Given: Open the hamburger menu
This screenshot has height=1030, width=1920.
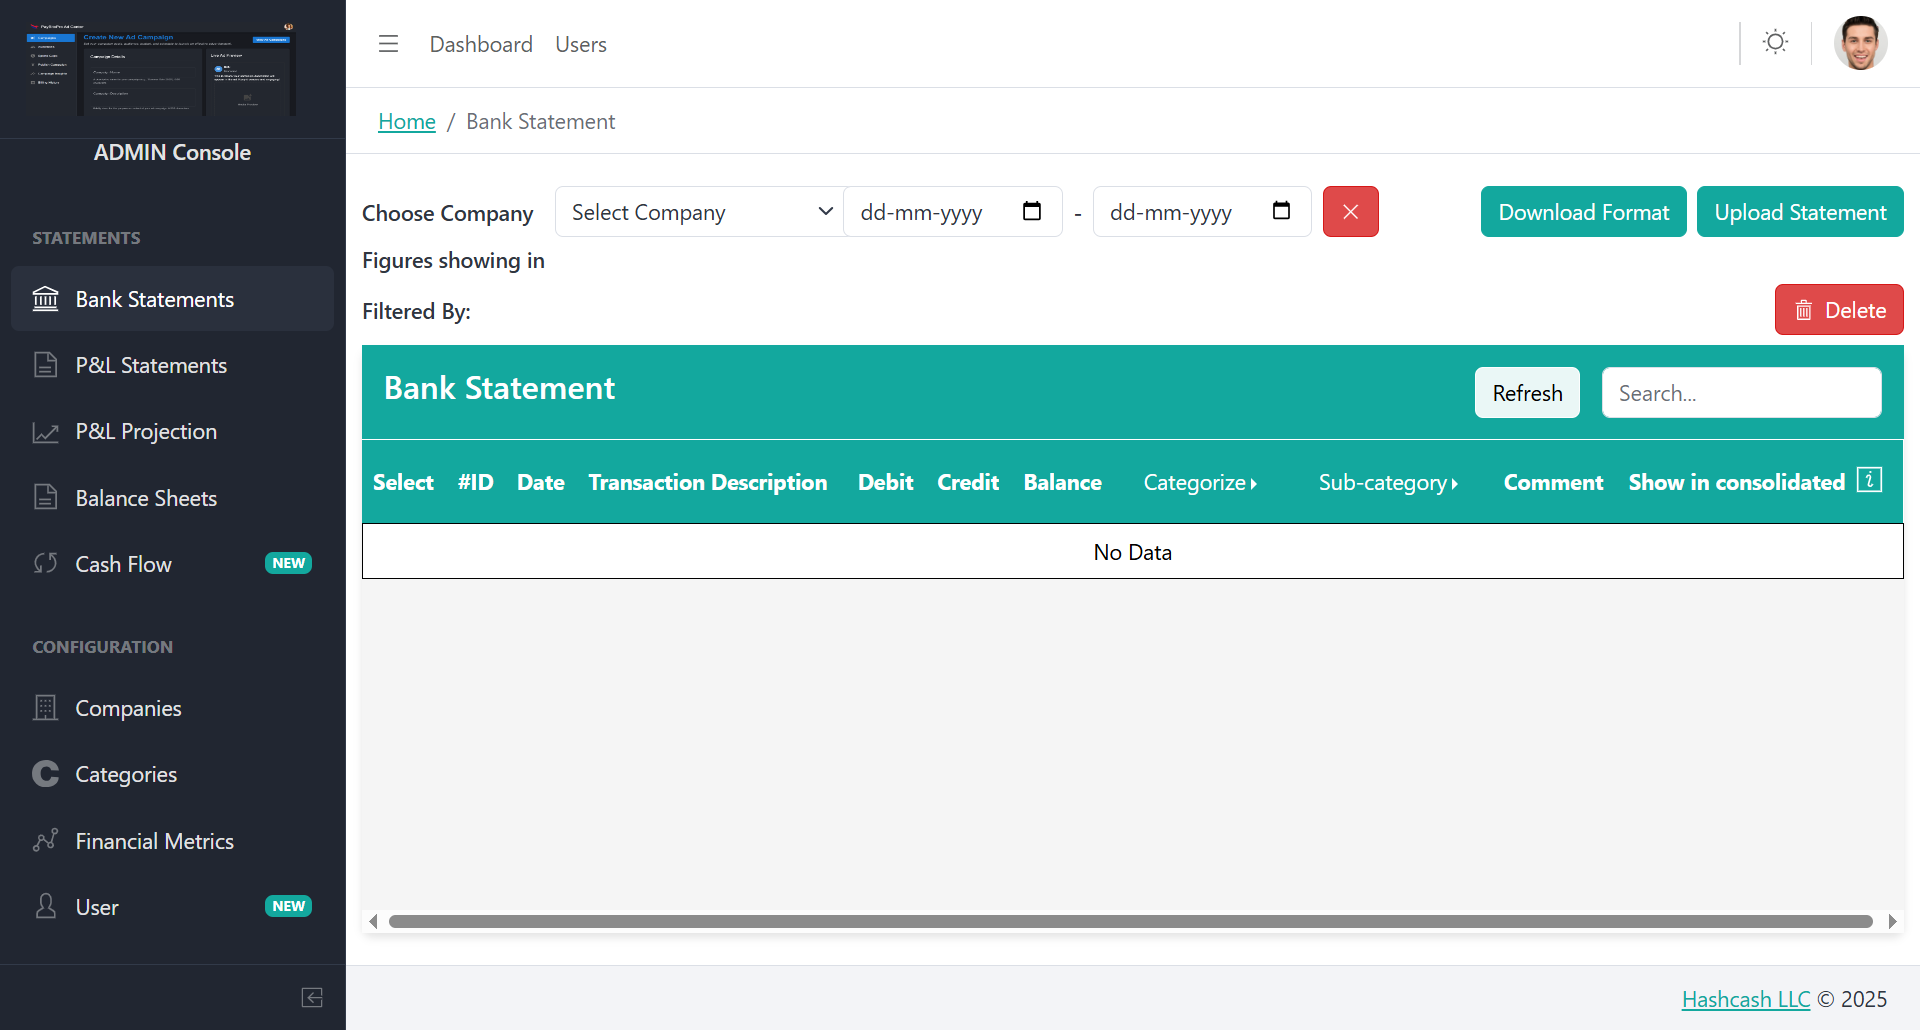Looking at the screenshot, I should point(388,43).
